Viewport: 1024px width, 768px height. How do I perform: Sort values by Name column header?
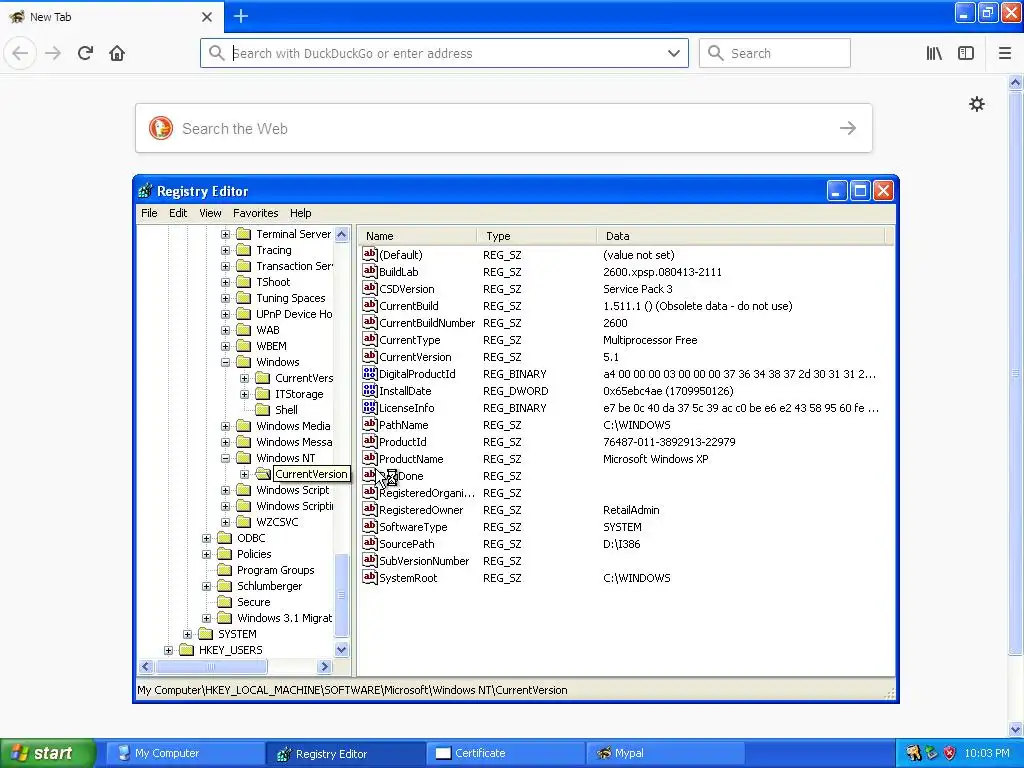coord(417,236)
